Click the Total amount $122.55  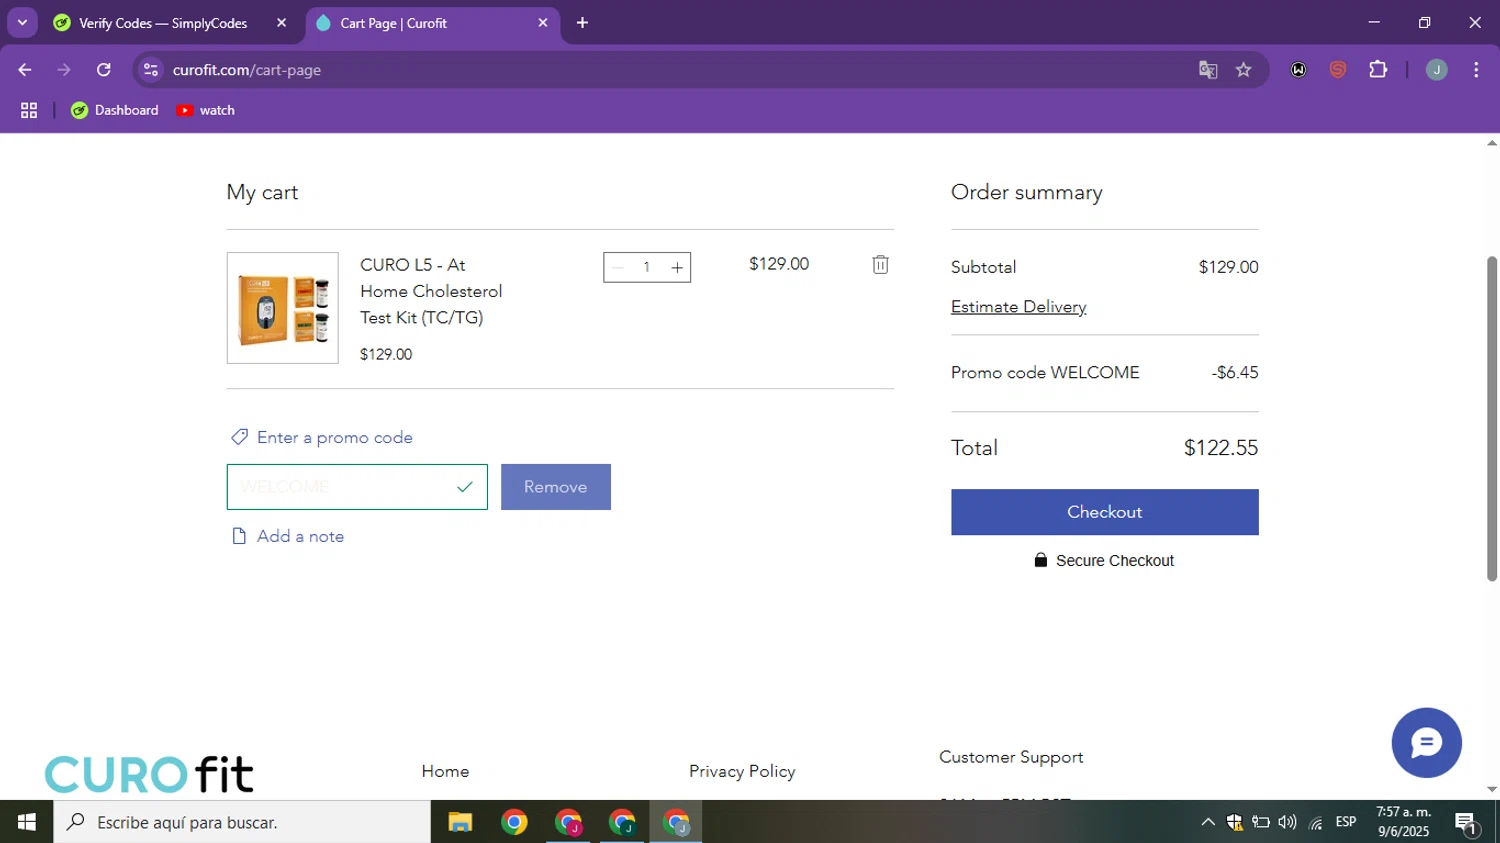[1221, 448]
